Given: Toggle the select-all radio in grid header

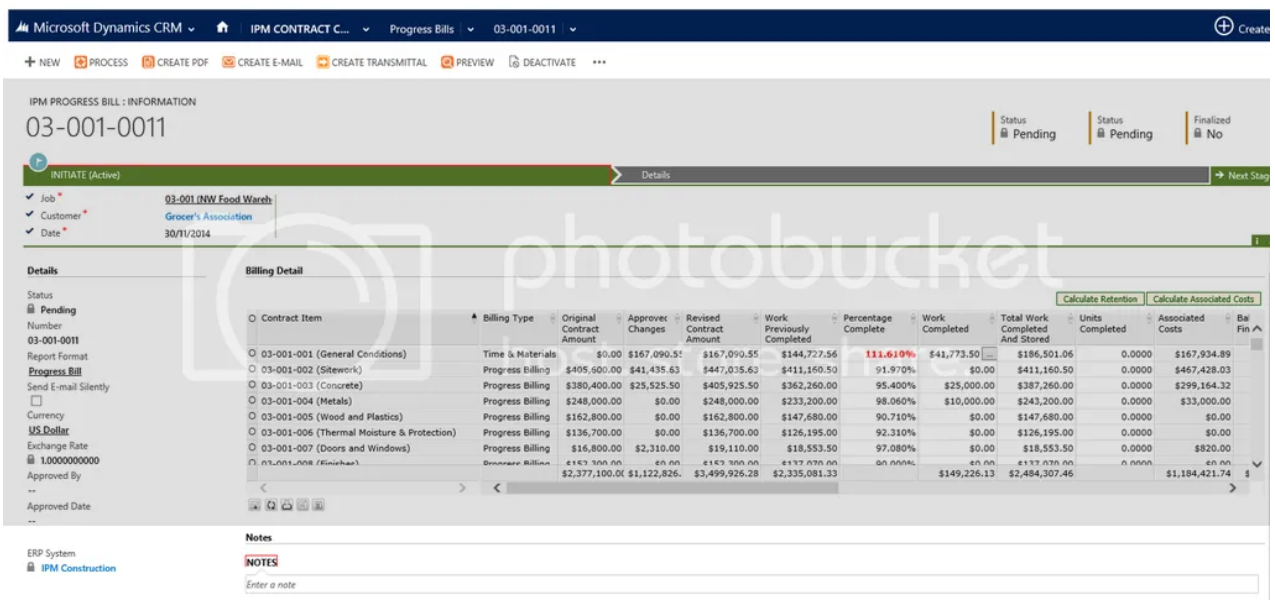Looking at the screenshot, I should tap(252, 318).
